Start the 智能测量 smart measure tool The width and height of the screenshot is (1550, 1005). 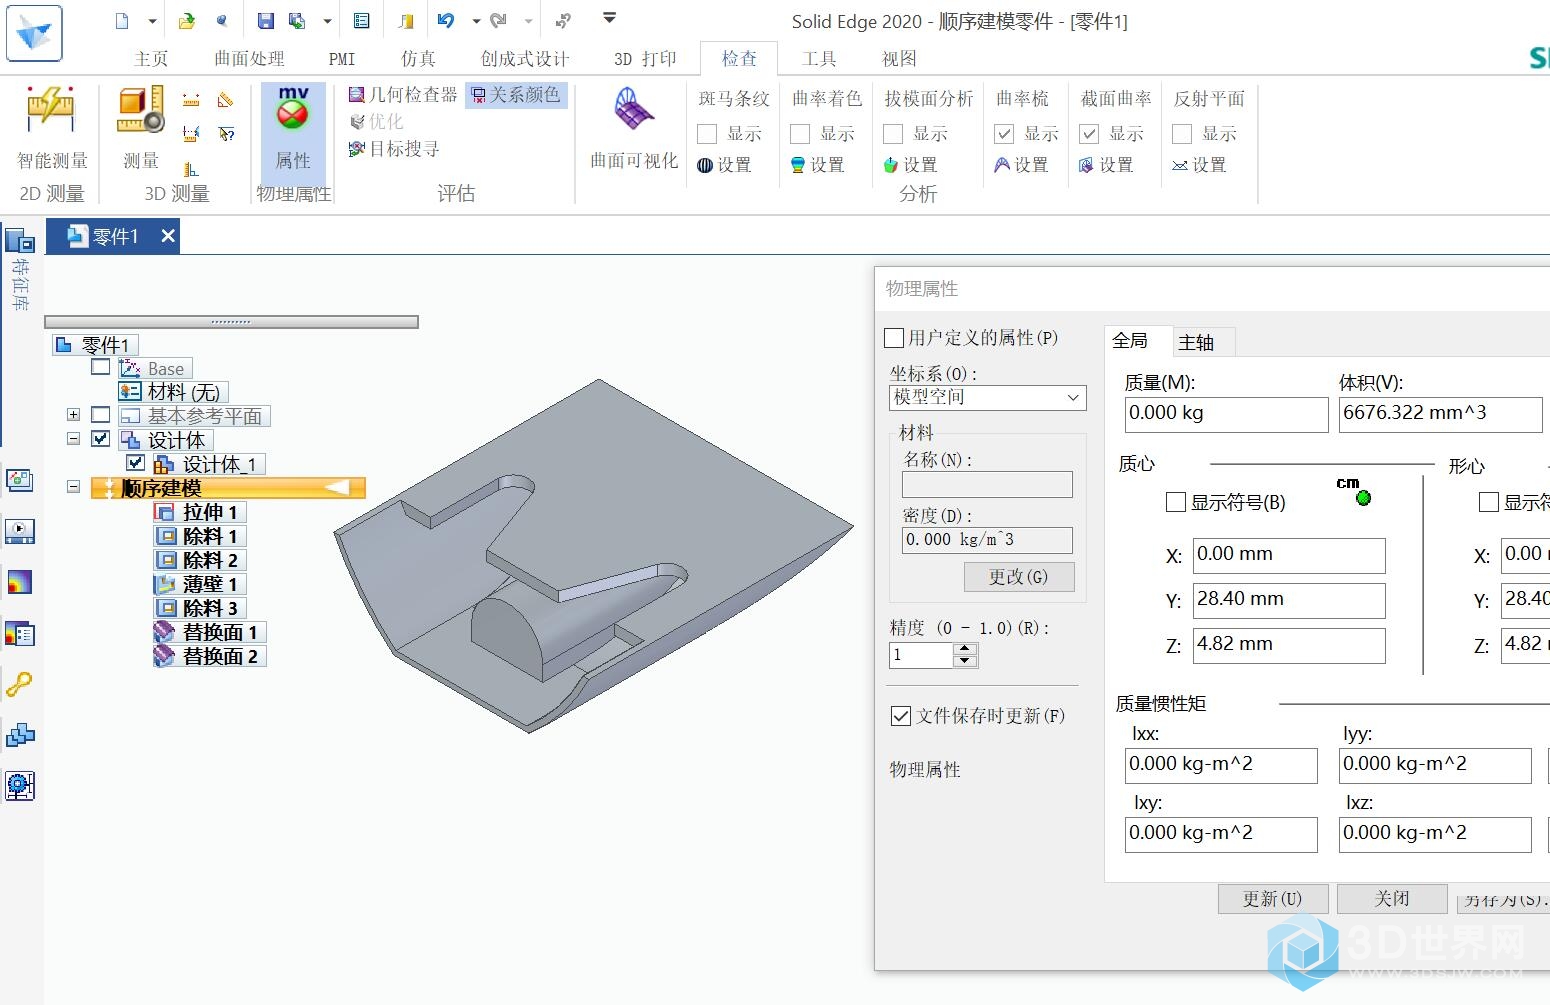click(x=52, y=128)
